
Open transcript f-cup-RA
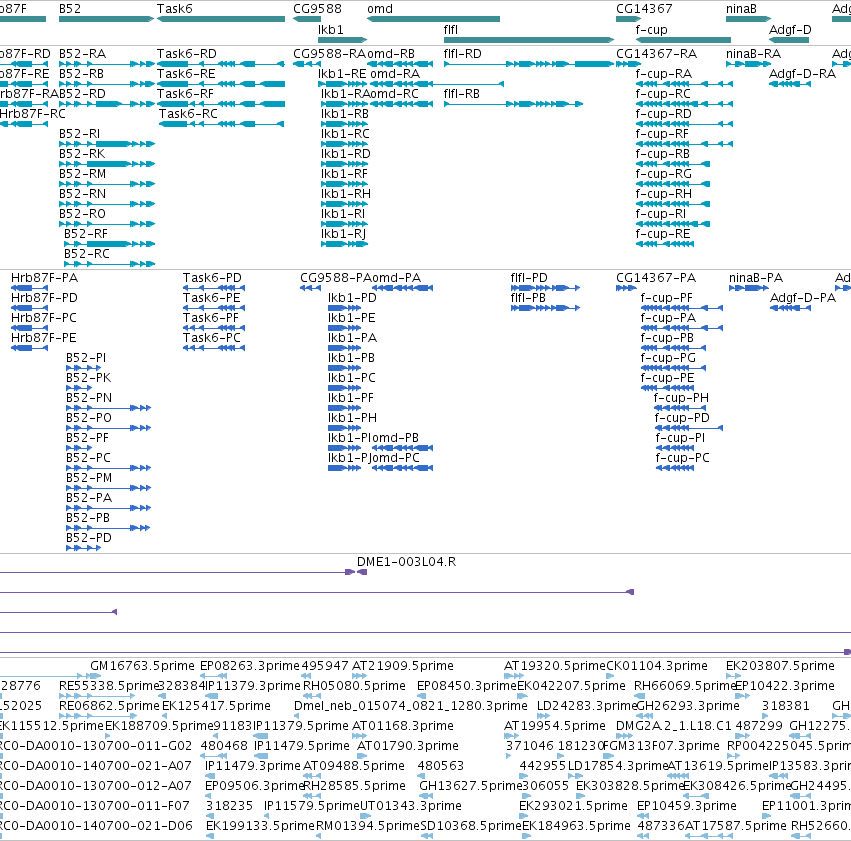click(x=664, y=74)
